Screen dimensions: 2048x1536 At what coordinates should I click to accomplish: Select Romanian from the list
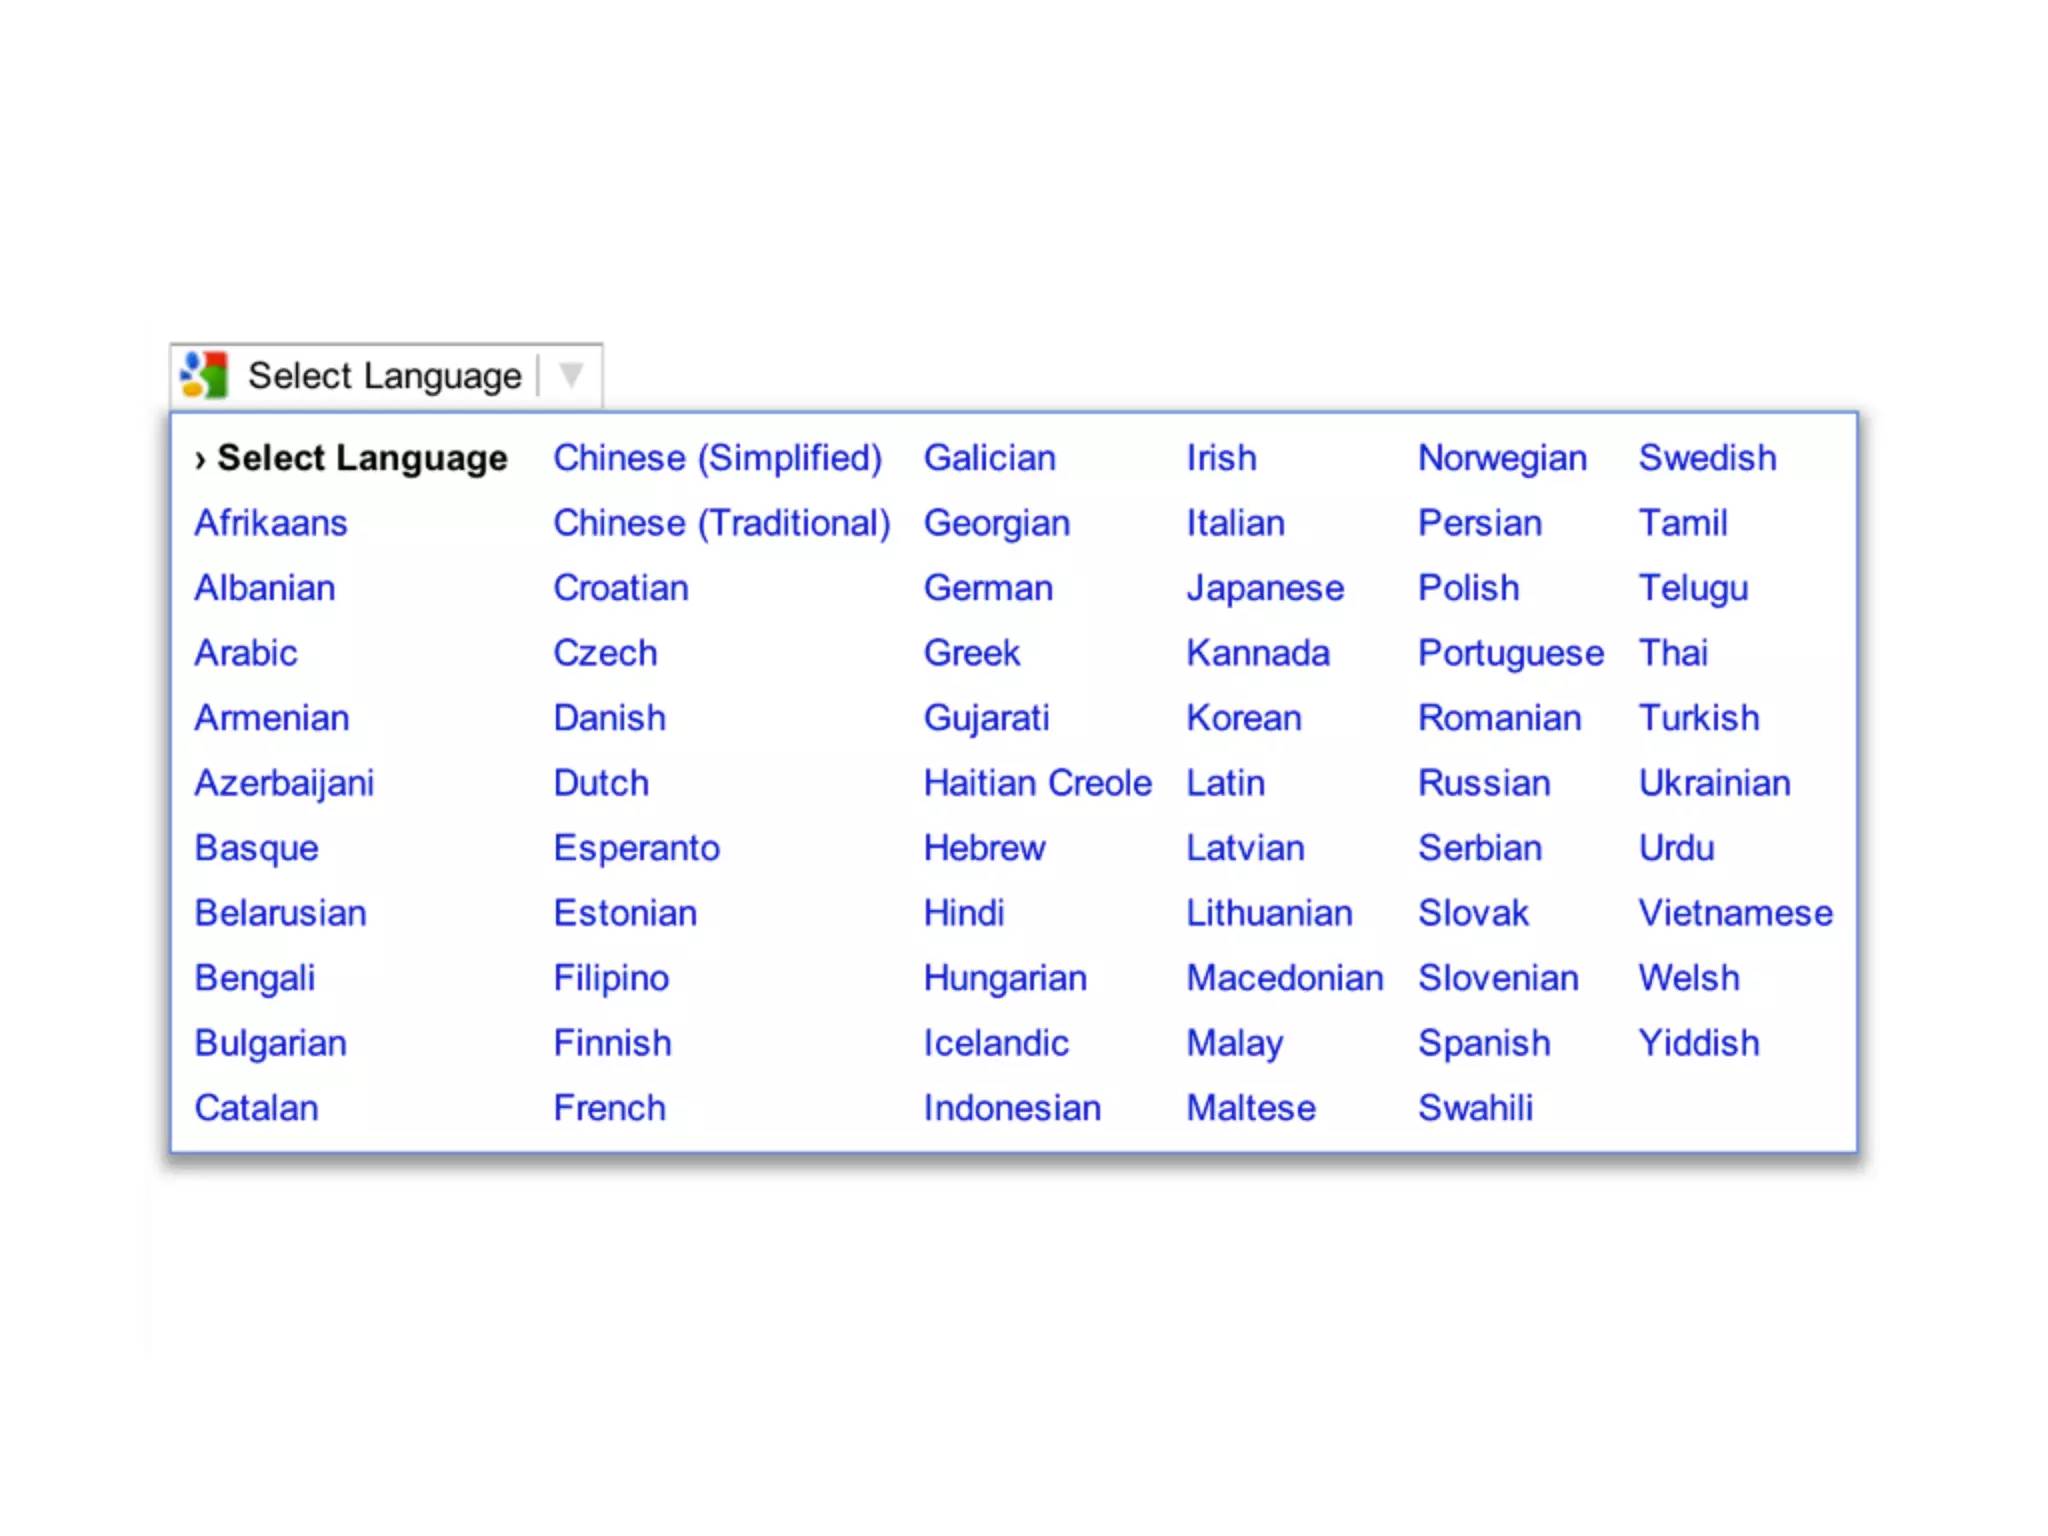click(1499, 718)
